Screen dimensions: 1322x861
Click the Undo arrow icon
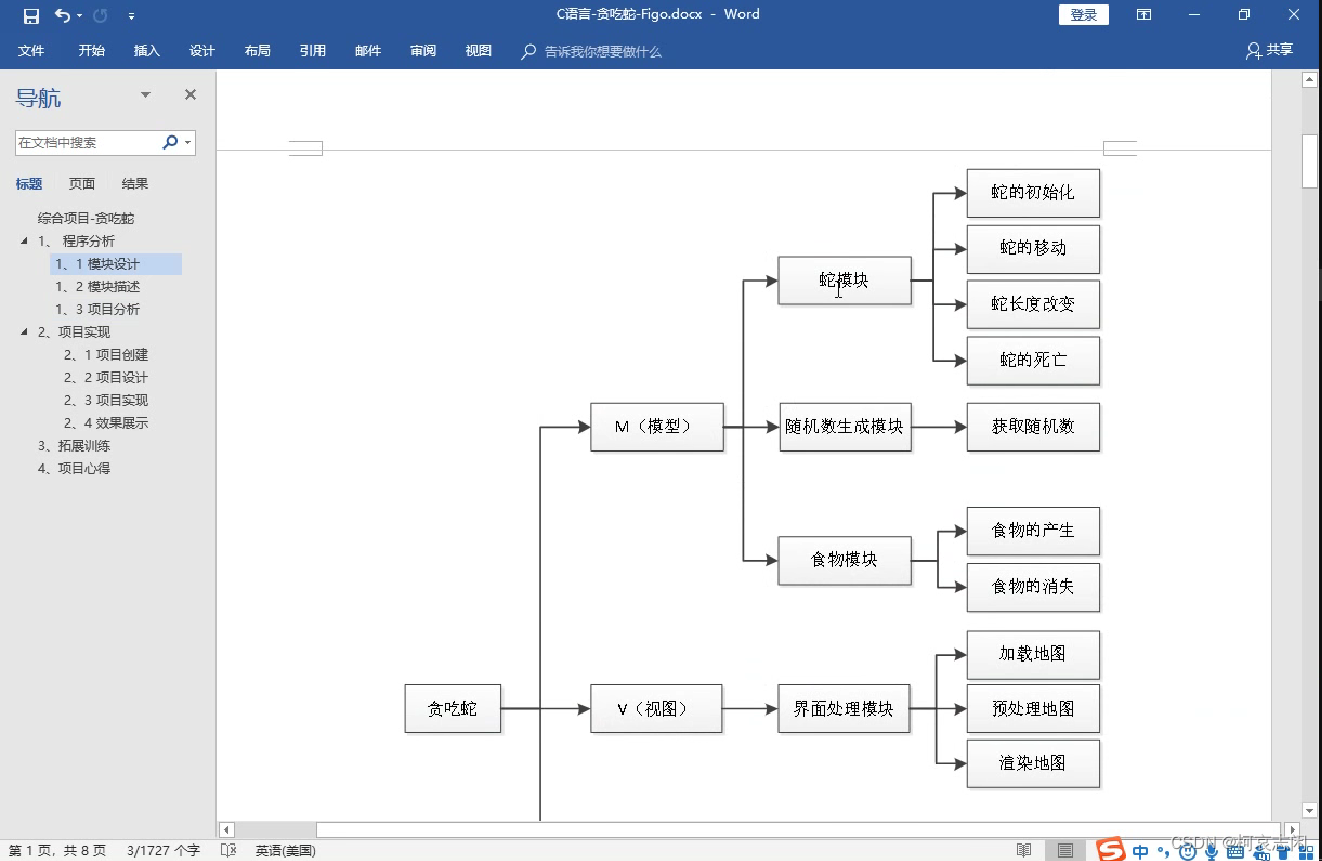coord(62,15)
